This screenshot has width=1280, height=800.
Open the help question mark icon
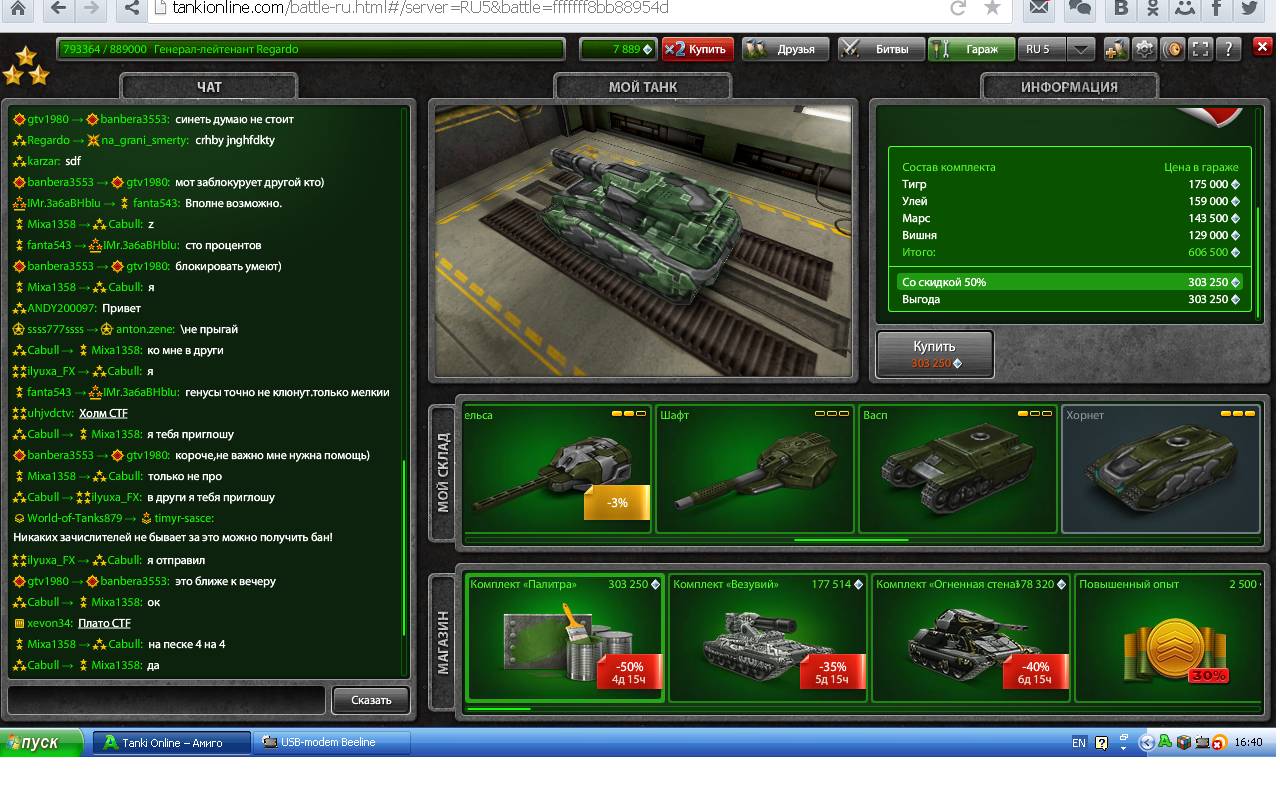click(x=1229, y=49)
